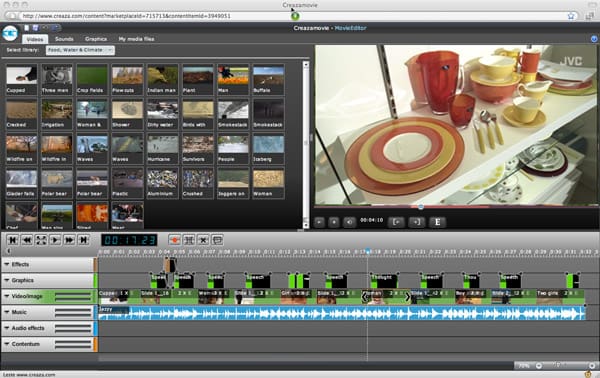Collapse the Audio effects track
This screenshot has width=600, height=378.
tap(7, 328)
